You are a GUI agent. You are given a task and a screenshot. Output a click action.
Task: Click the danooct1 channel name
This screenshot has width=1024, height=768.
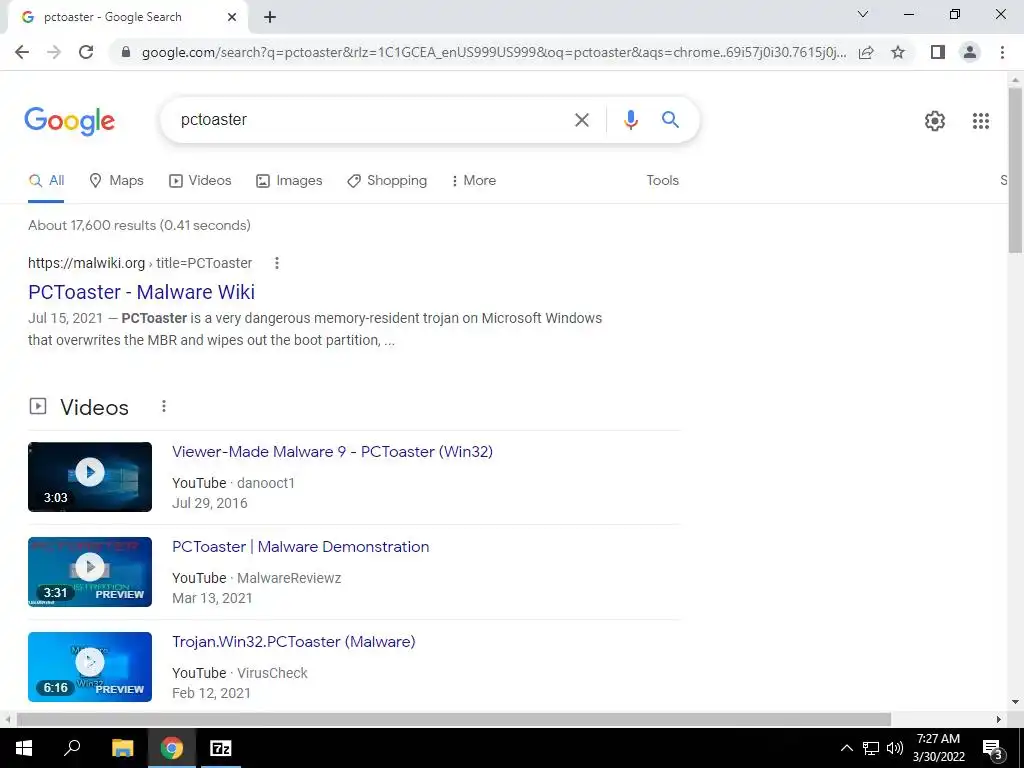pos(266,483)
